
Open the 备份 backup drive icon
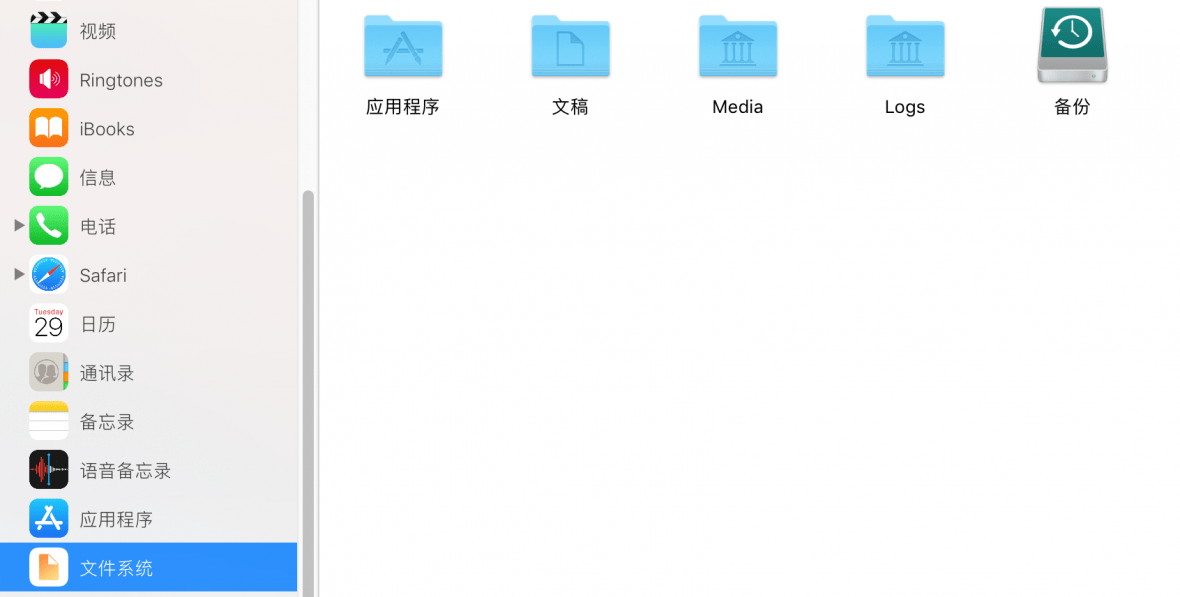pos(1072,45)
